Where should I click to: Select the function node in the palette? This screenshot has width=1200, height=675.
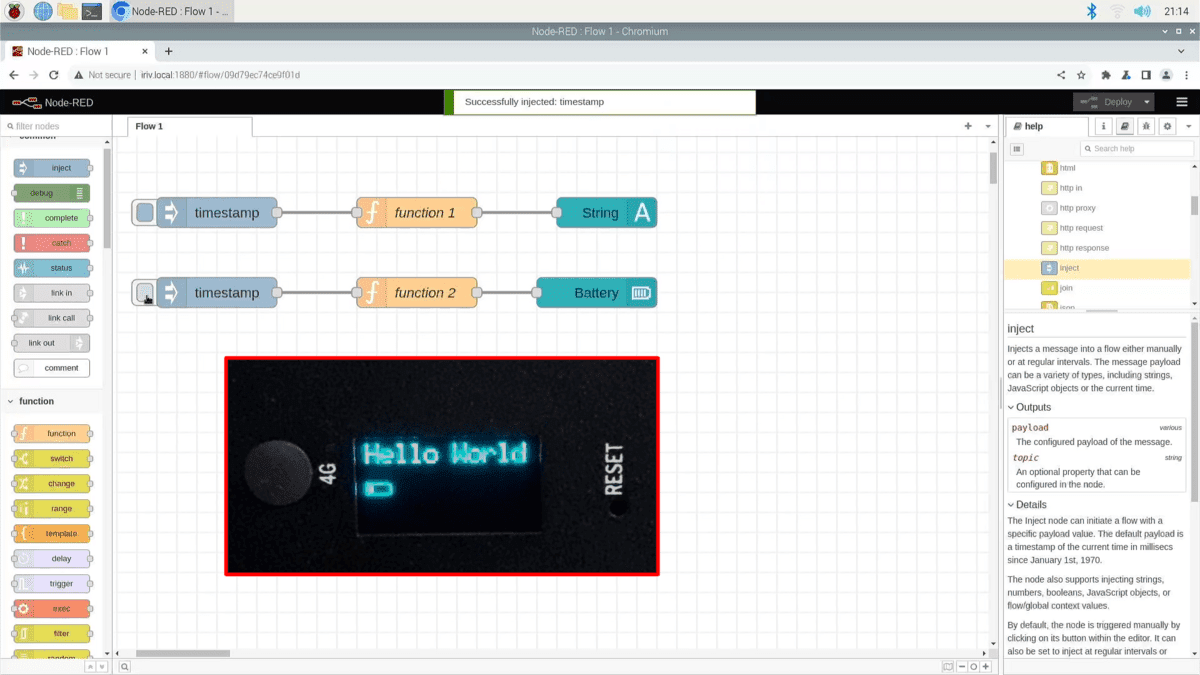coord(51,433)
